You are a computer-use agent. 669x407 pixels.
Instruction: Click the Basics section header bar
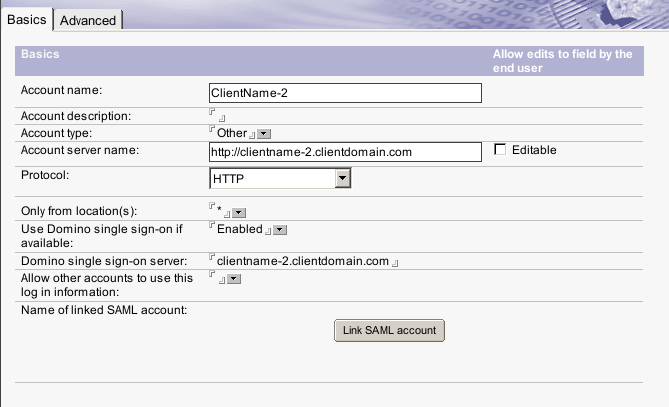(250, 60)
